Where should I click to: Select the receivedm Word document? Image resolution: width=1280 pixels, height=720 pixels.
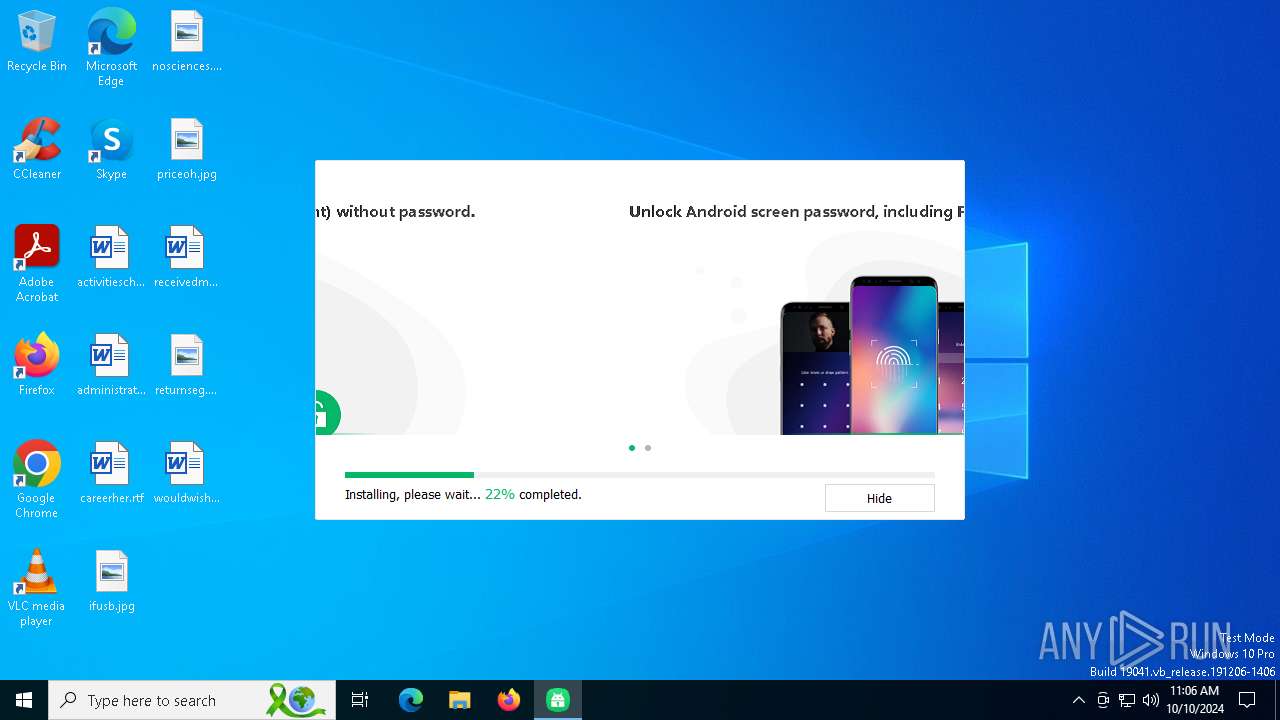click(187, 258)
